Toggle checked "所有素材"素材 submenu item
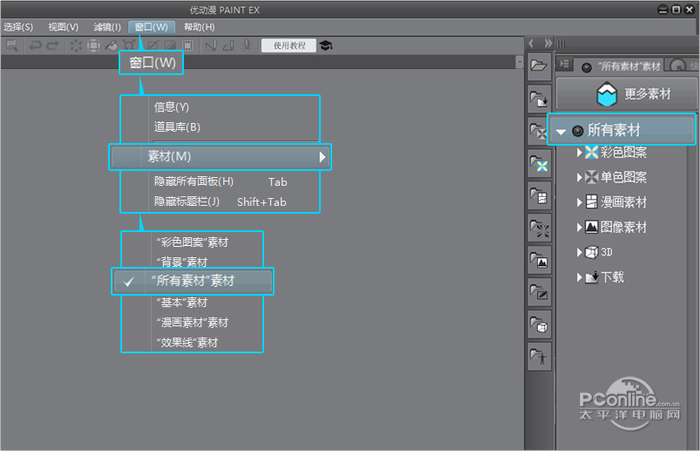 pos(192,281)
